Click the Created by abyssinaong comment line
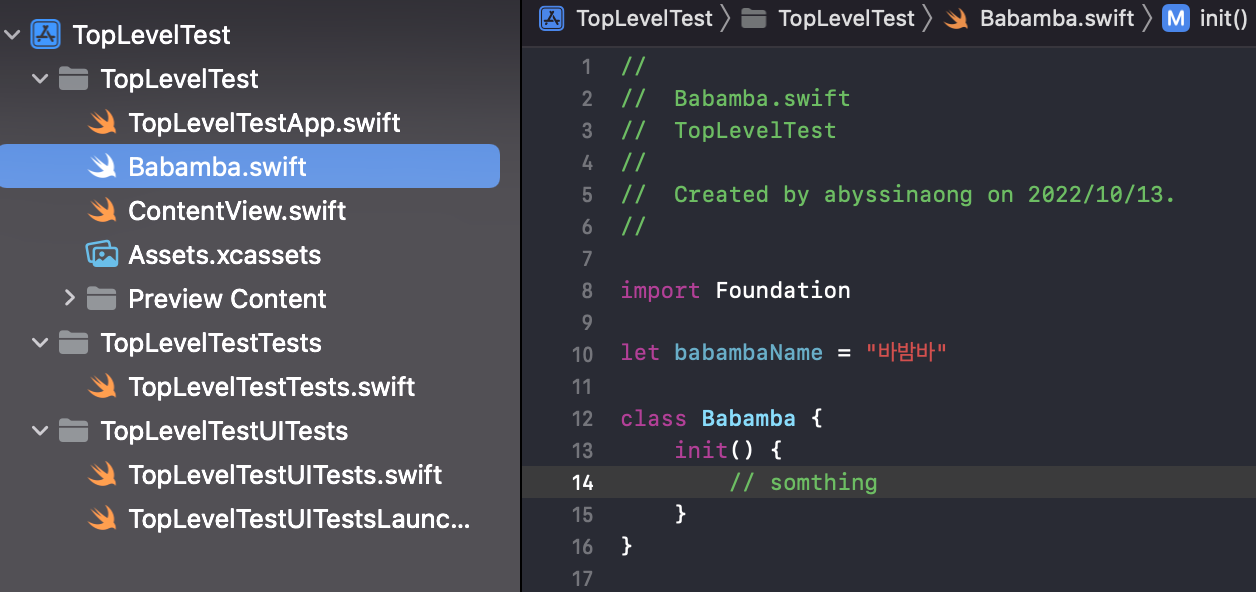This screenshot has width=1256, height=592. point(898,194)
